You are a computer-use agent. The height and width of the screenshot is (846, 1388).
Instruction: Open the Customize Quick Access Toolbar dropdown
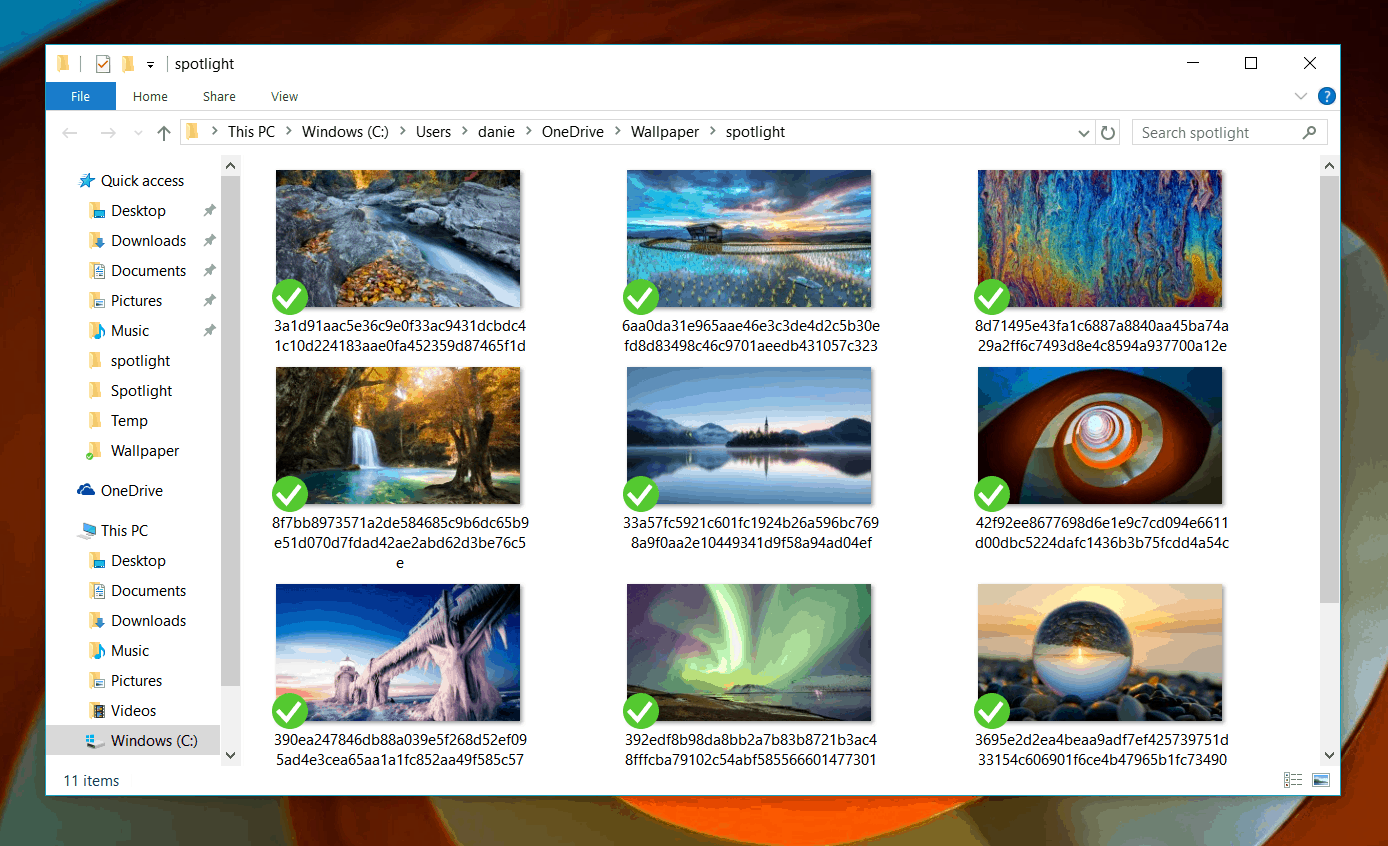[x=150, y=65]
